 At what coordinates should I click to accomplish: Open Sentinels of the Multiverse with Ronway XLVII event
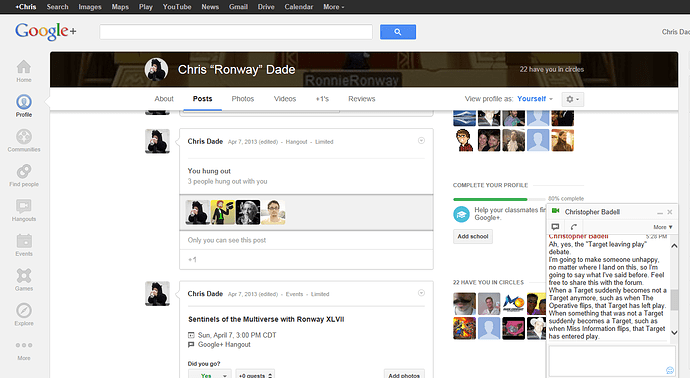(266, 319)
